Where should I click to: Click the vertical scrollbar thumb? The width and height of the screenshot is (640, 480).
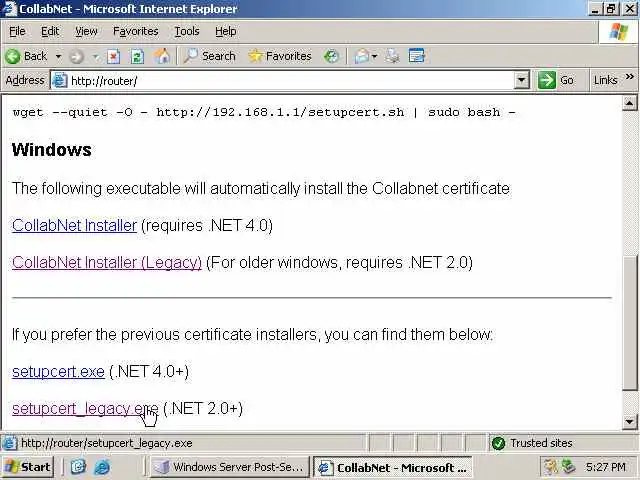pyautogui.click(x=629, y=322)
